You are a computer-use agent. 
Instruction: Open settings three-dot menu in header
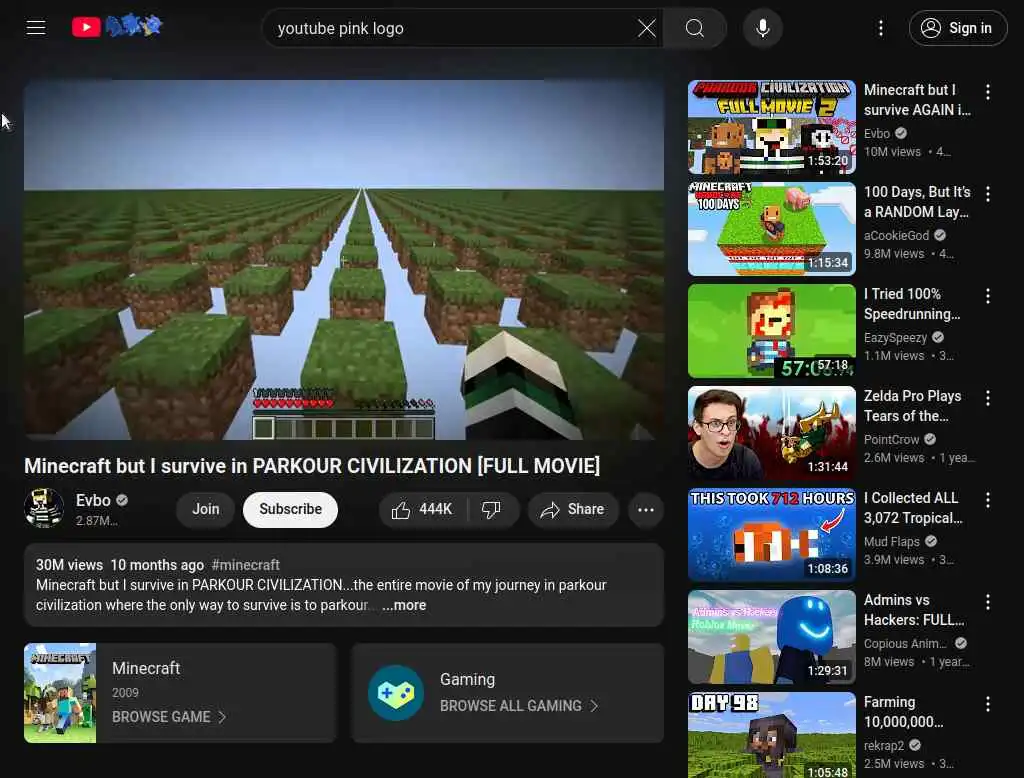point(881,28)
